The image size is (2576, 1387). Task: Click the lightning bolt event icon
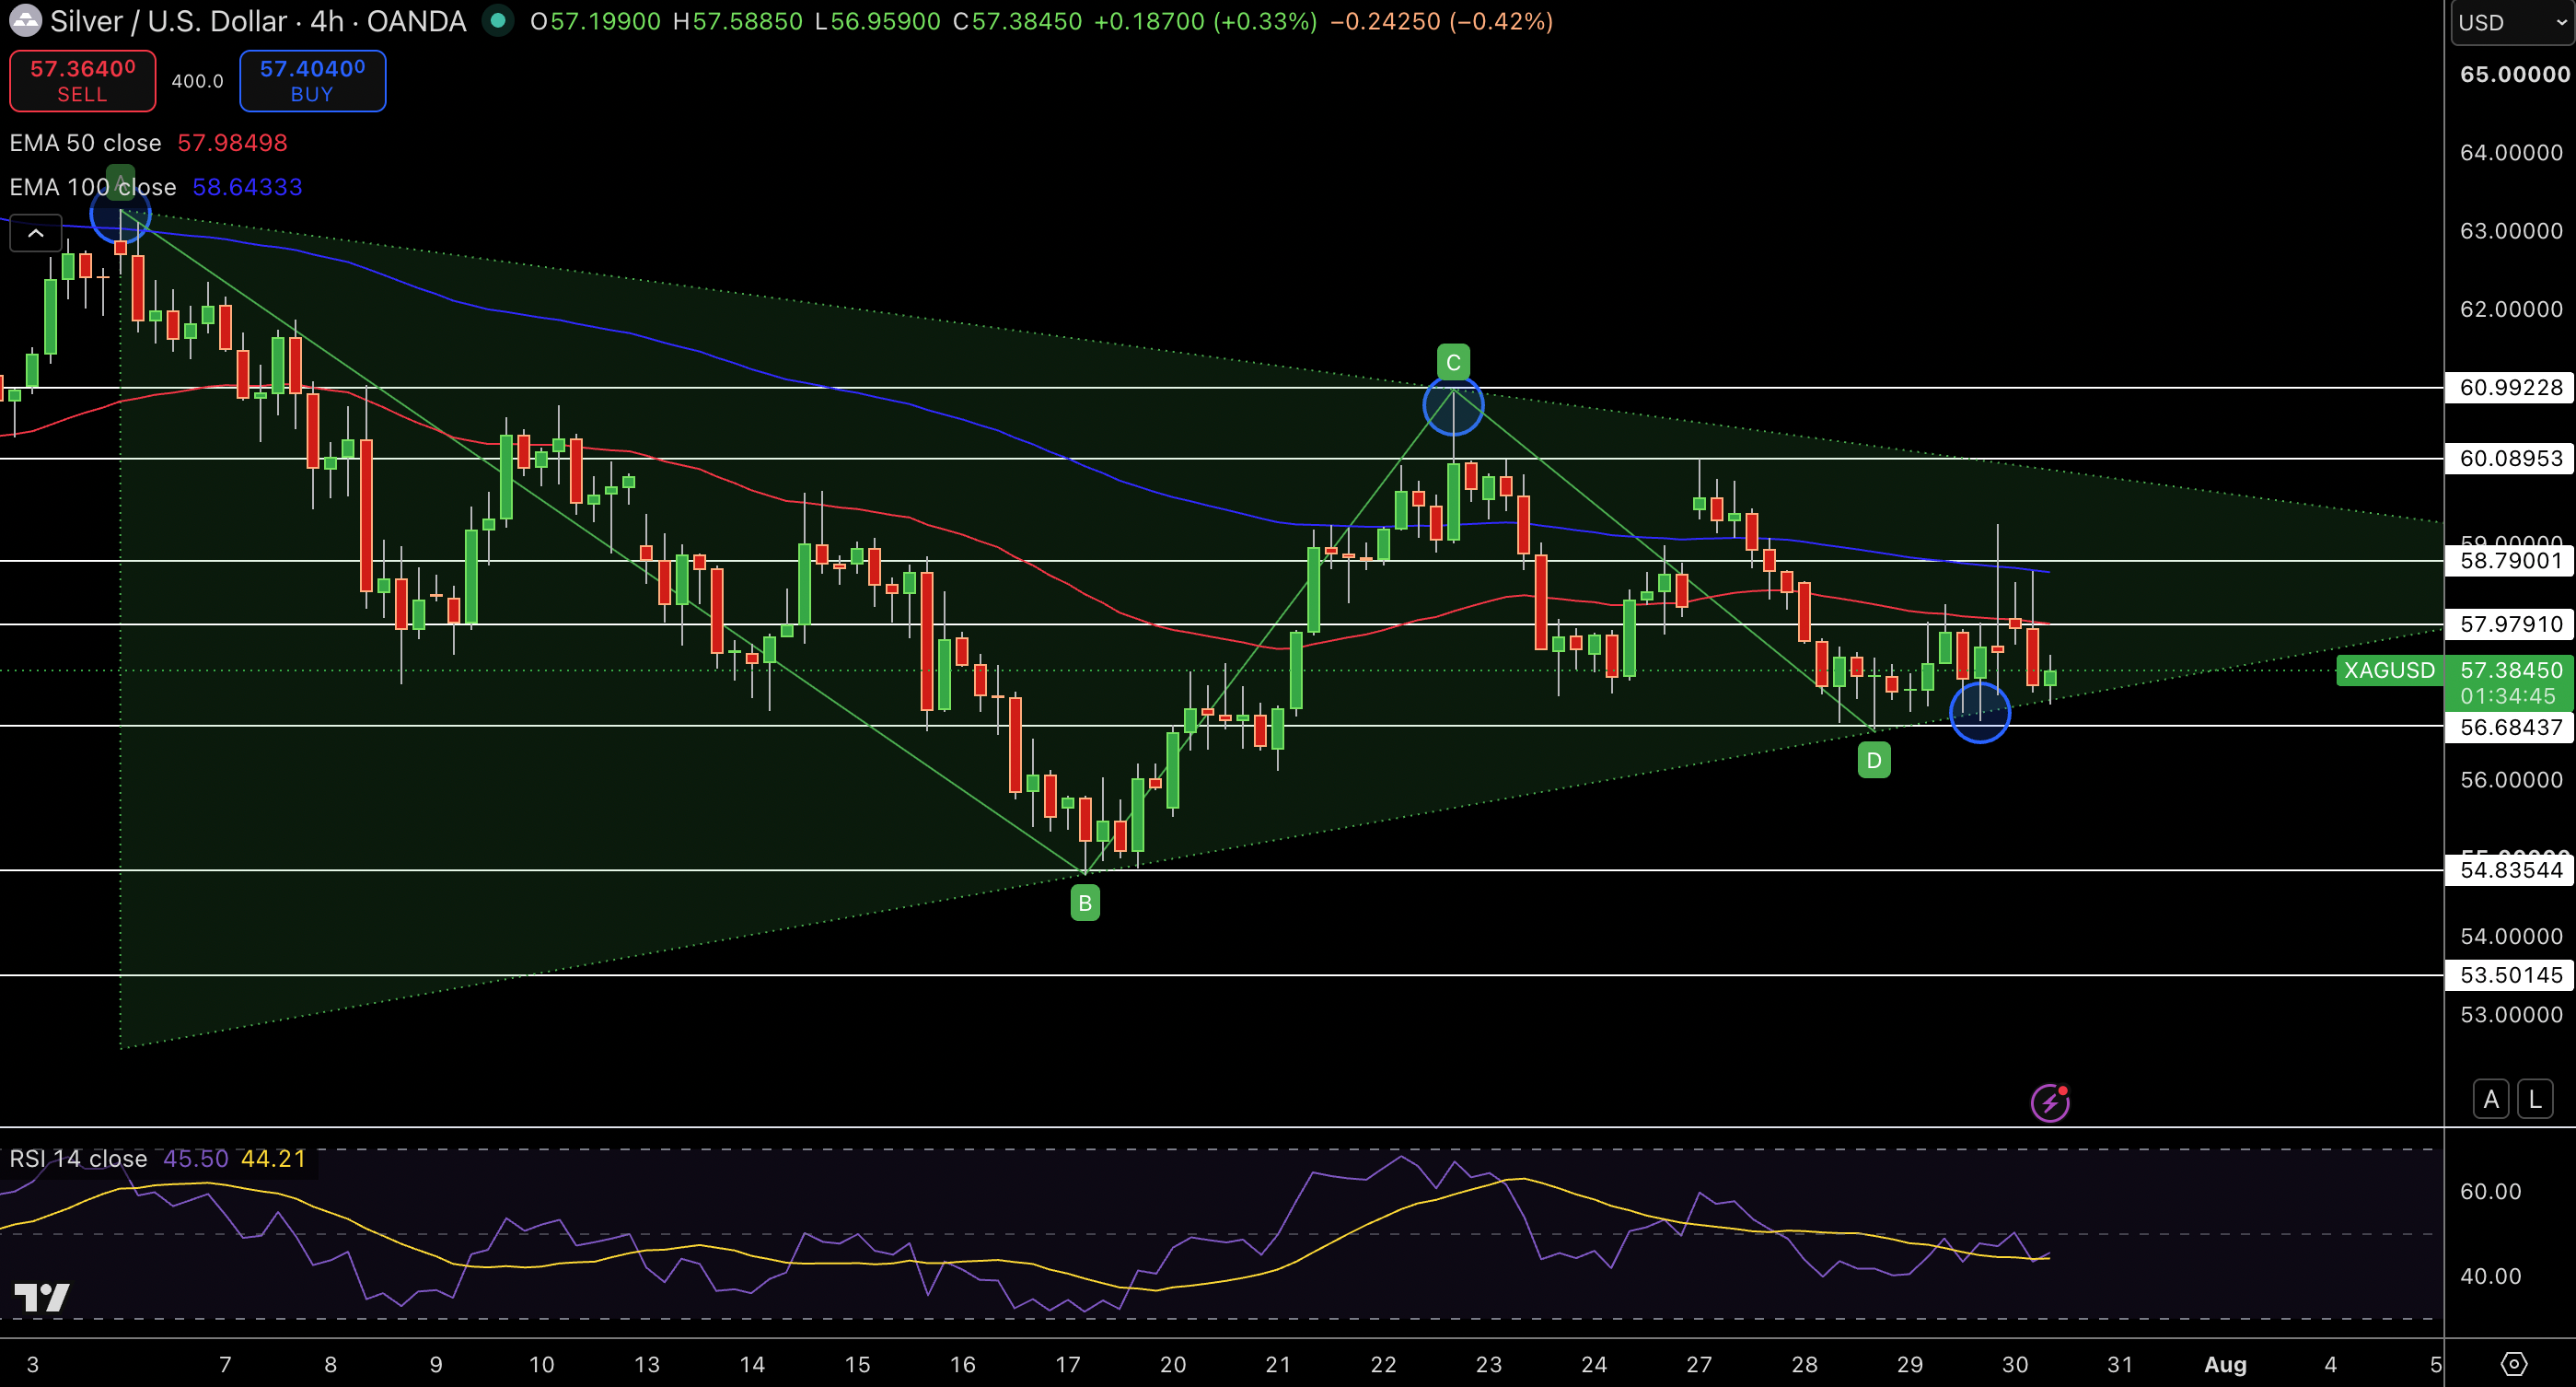click(2049, 1103)
